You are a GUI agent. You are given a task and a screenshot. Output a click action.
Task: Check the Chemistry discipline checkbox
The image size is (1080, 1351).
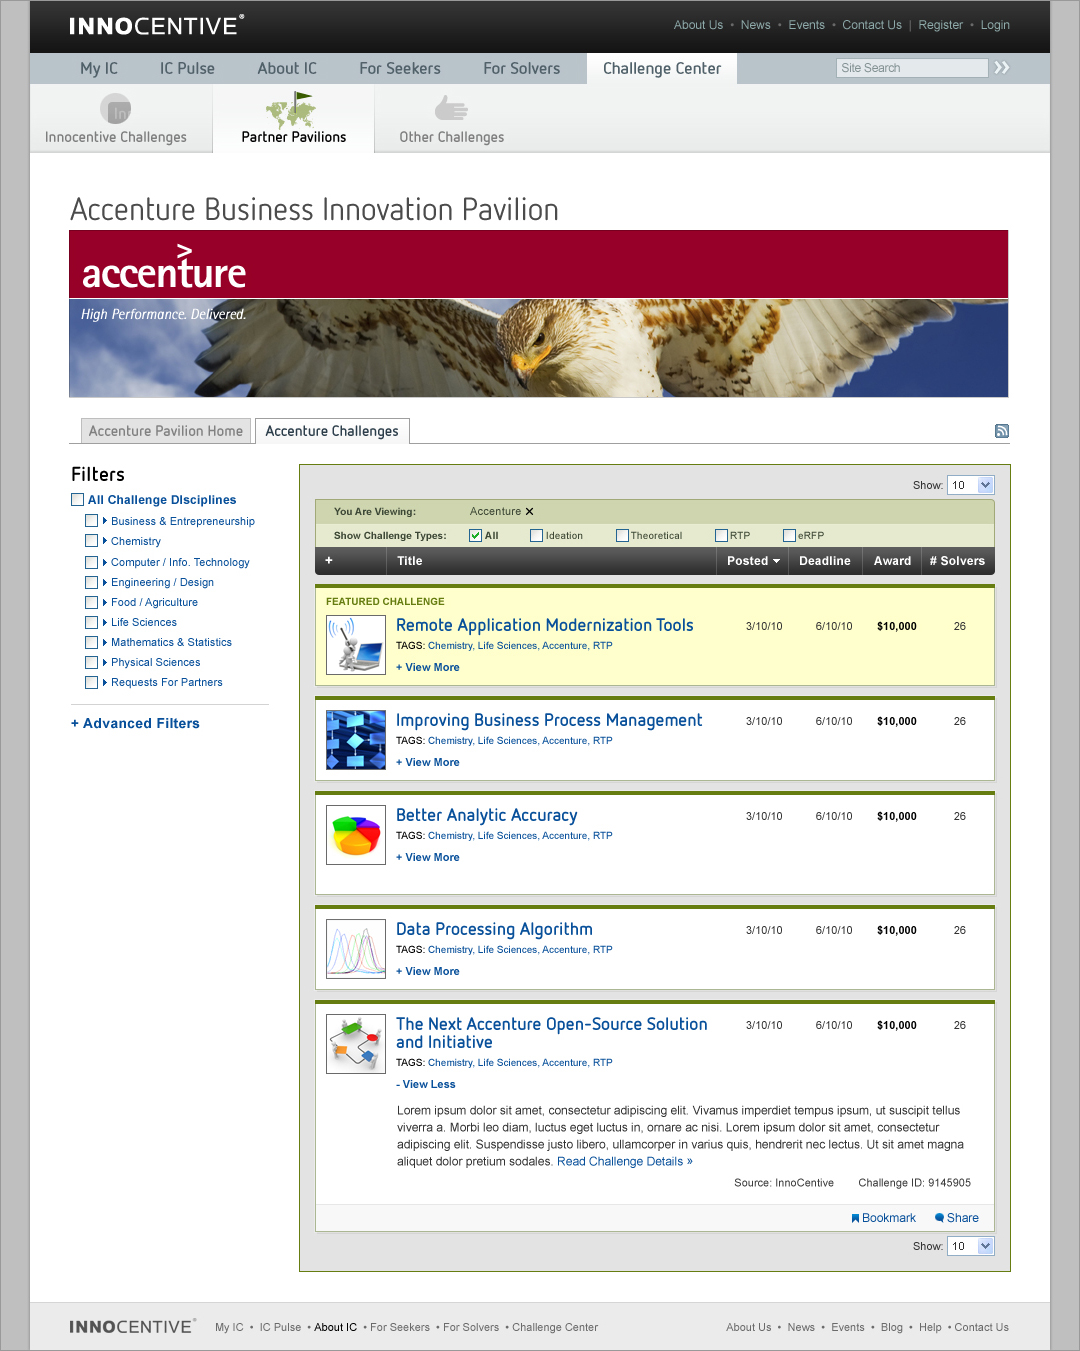pyautogui.click(x=91, y=541)
